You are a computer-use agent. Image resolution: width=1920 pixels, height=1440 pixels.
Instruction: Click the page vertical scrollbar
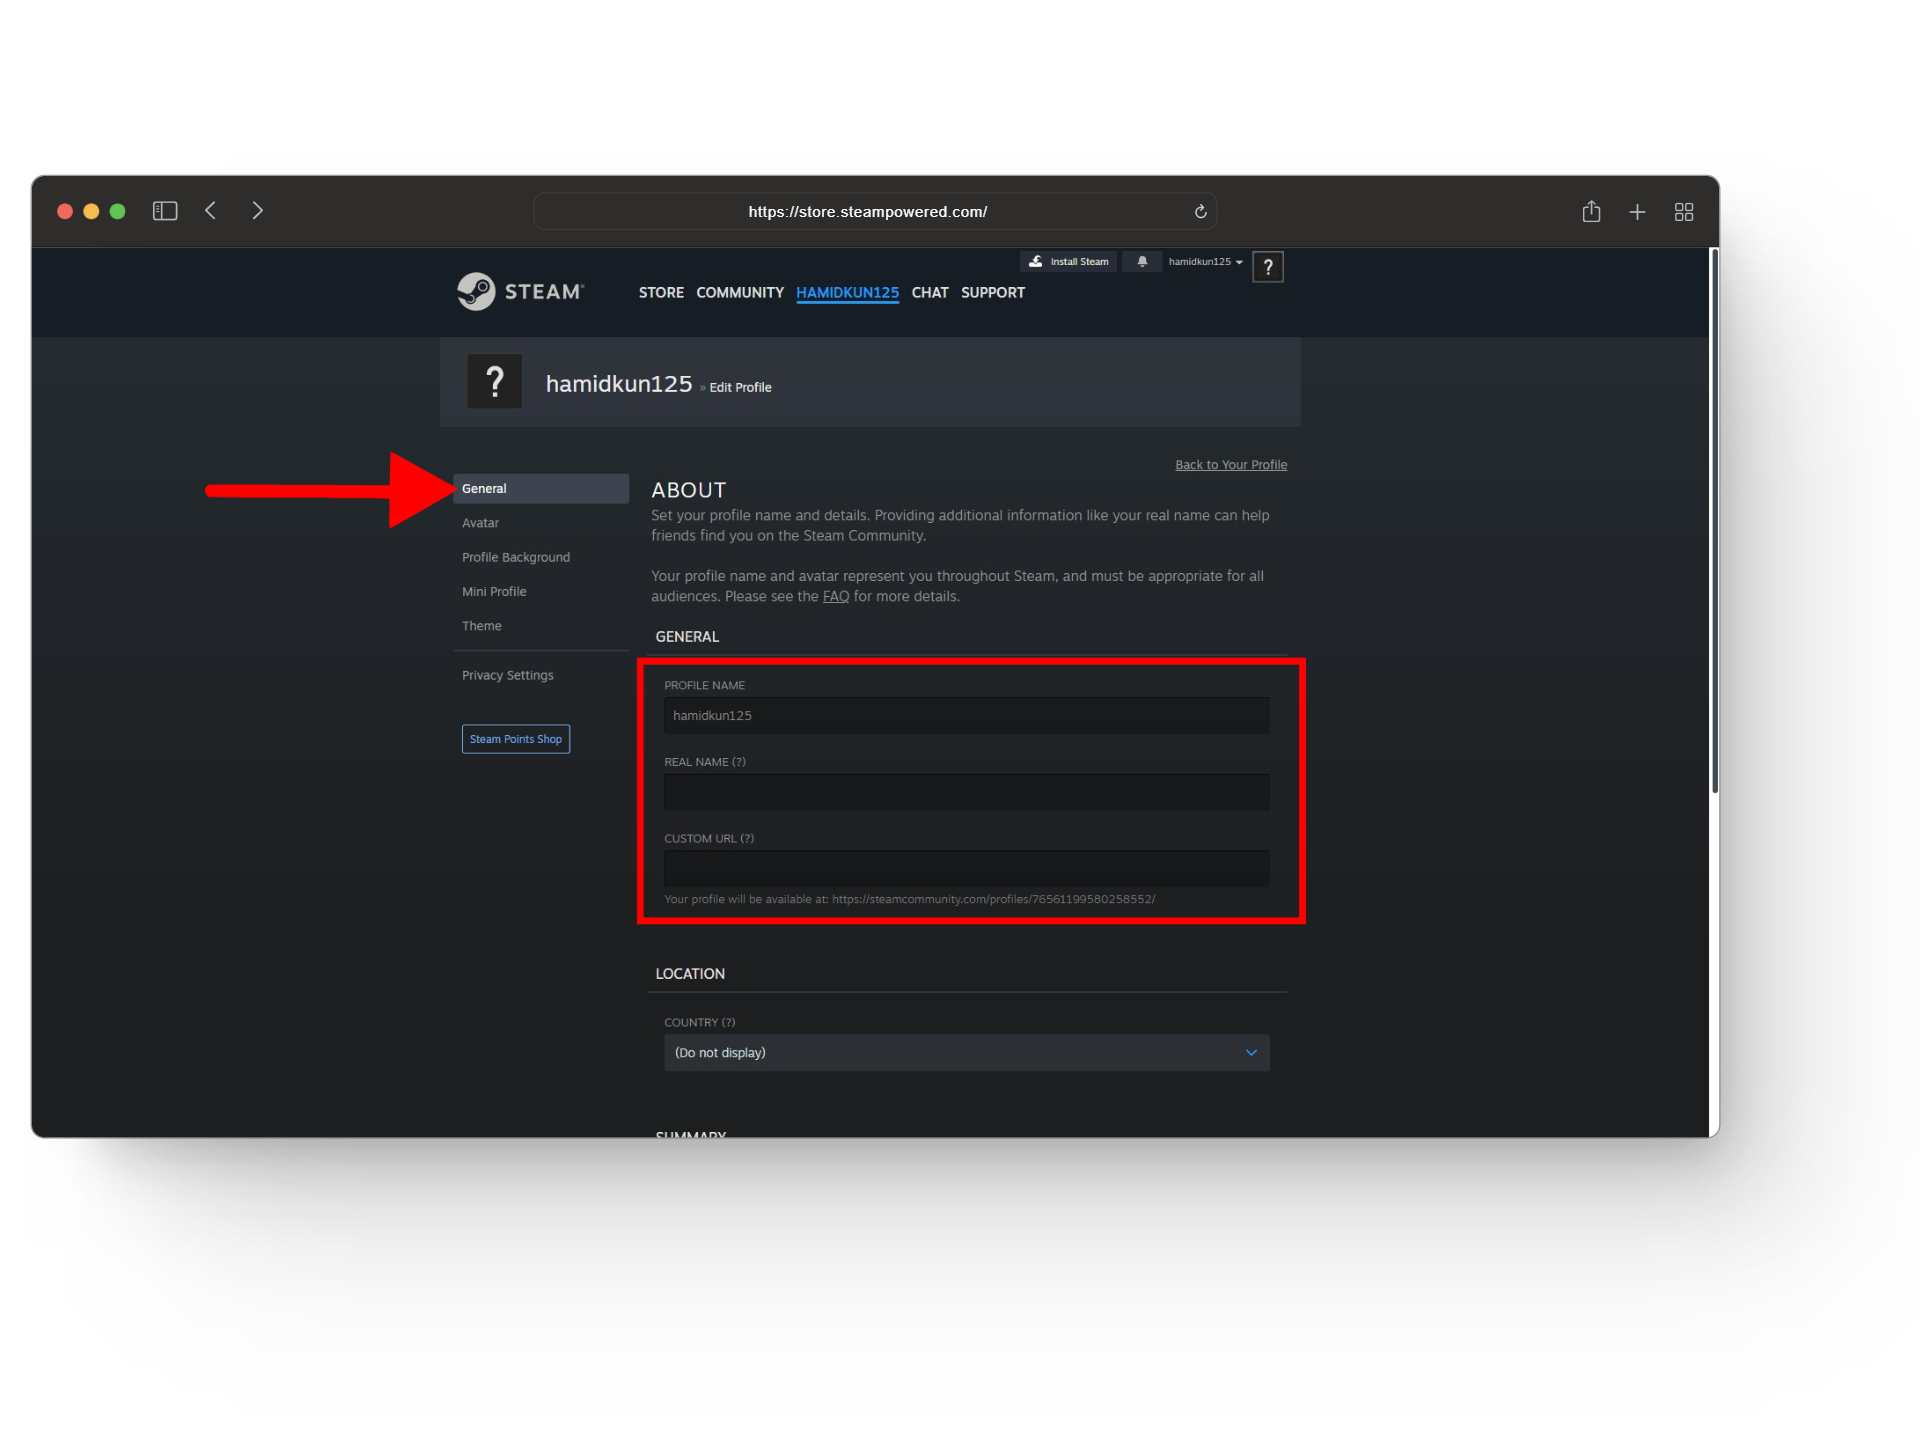(x=1714, y=520)
